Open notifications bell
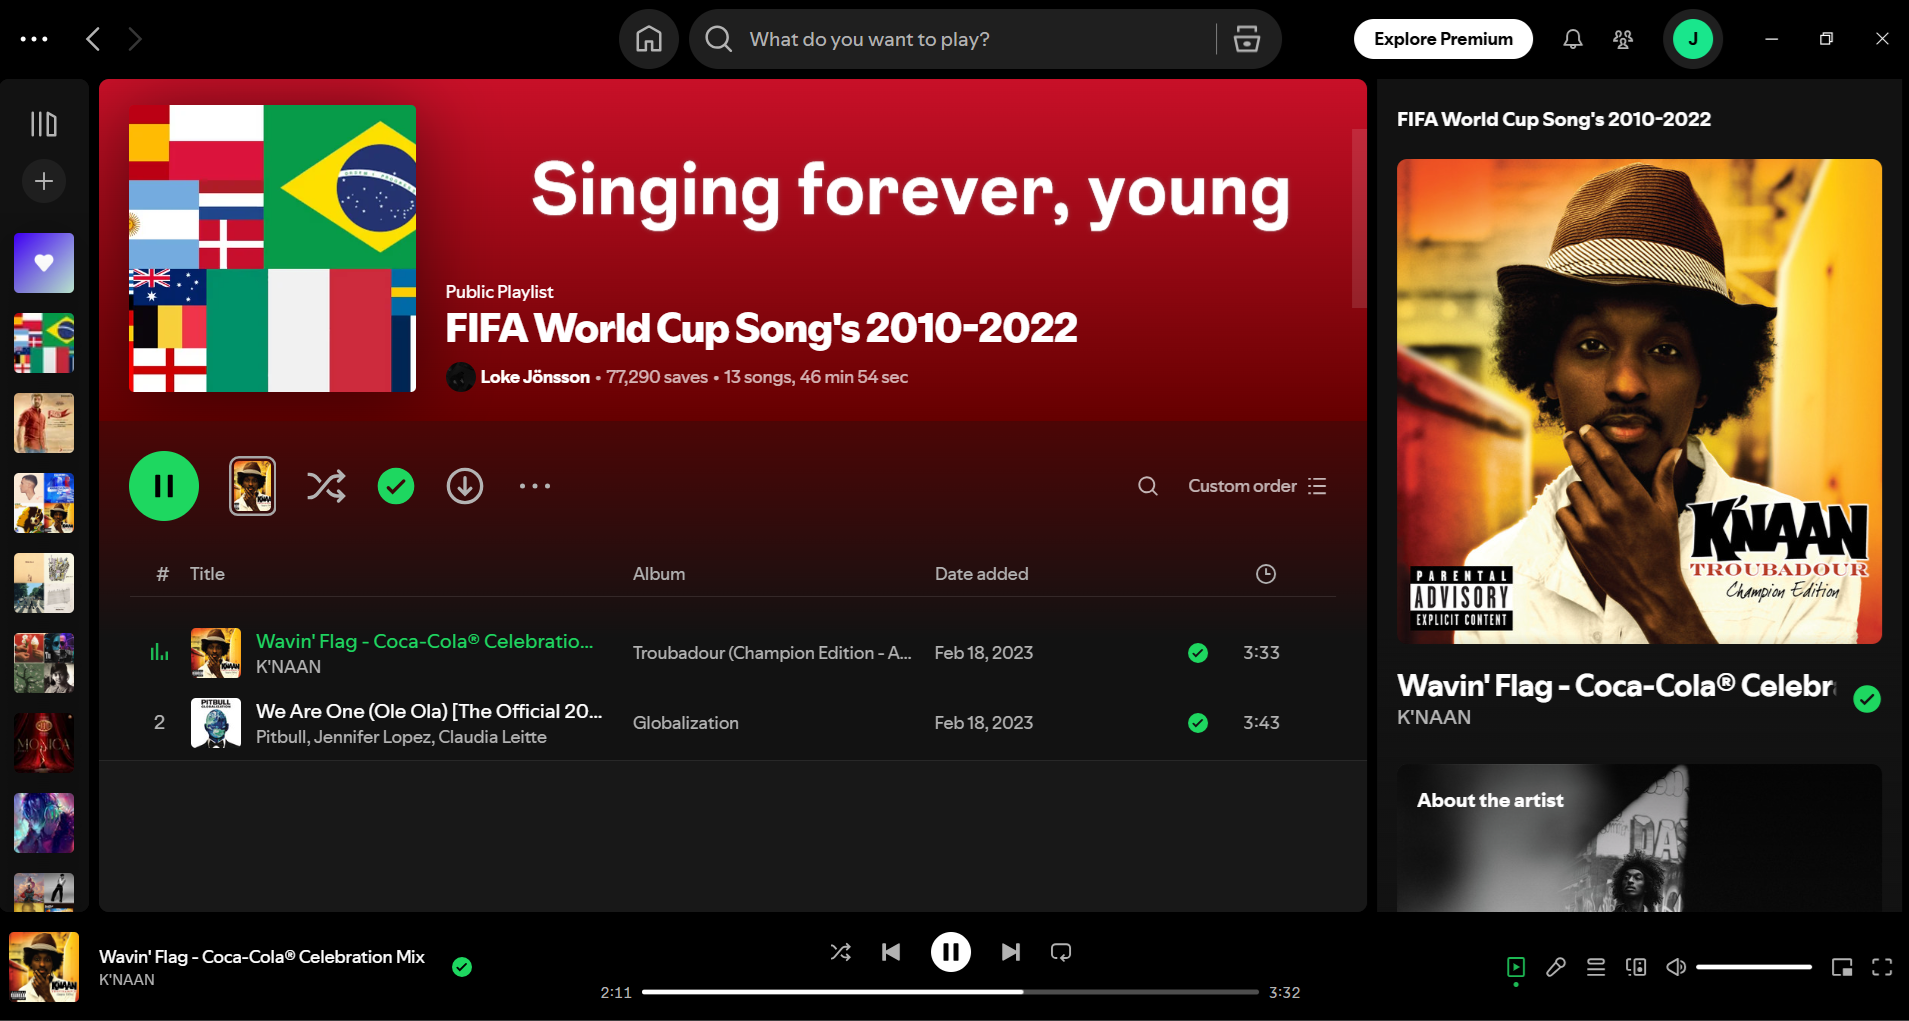The image size is (1909, 1021). pos(1572,39)
